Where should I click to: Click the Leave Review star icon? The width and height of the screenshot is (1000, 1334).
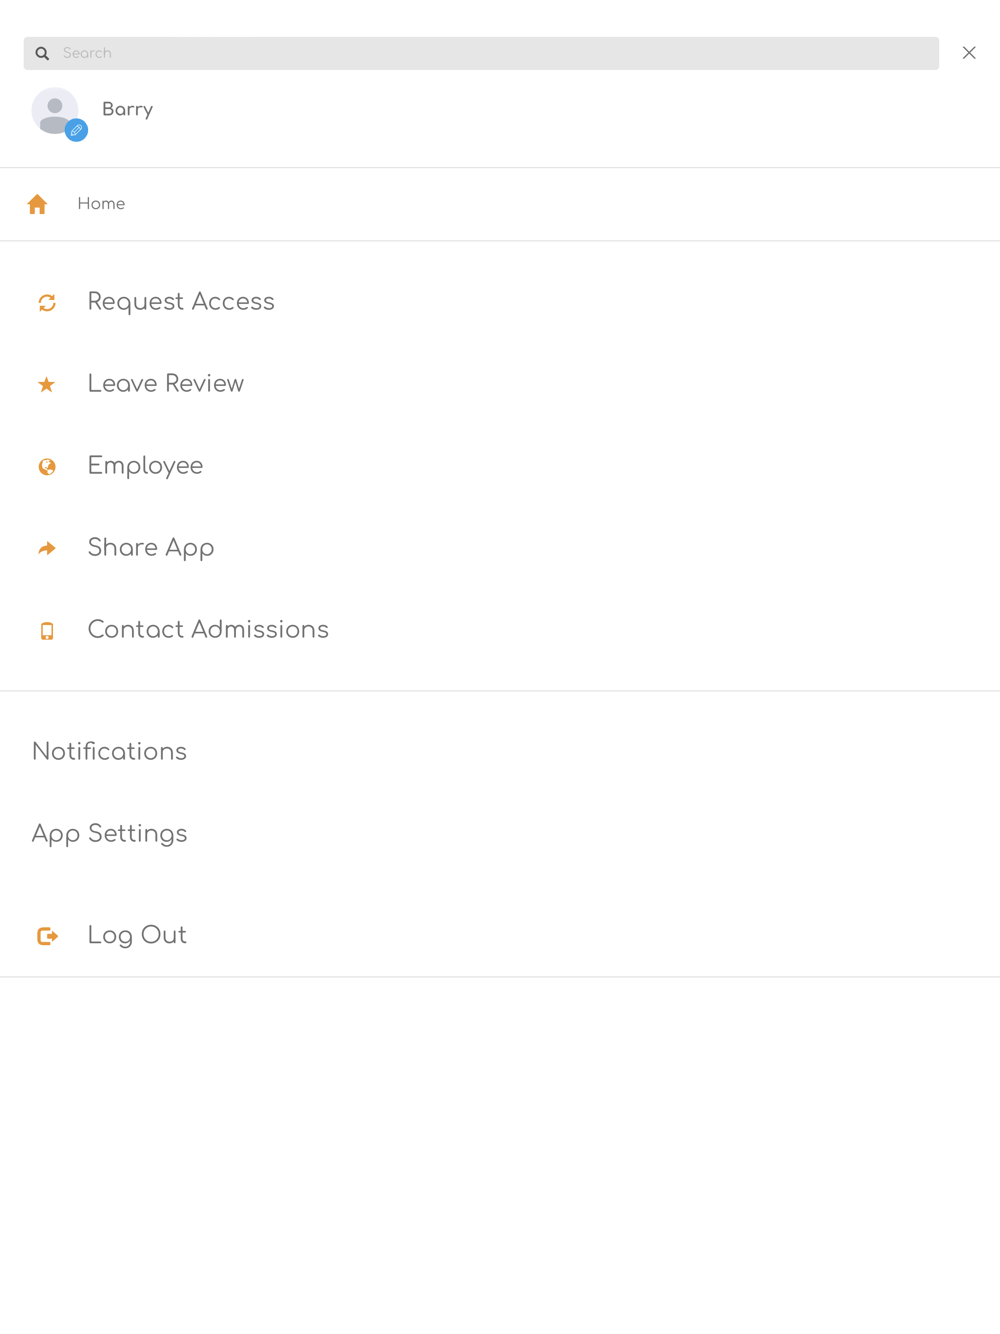click(x=46, y=385)
